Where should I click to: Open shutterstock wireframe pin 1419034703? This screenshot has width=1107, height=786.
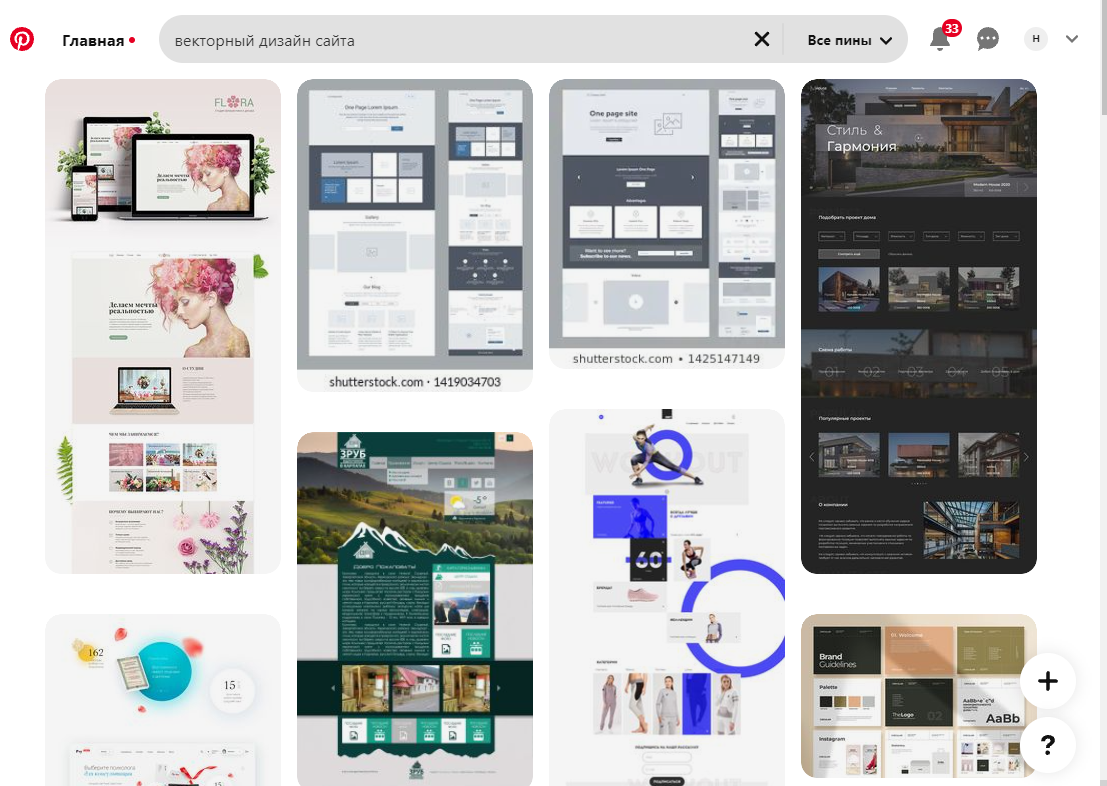coord(415,235)
